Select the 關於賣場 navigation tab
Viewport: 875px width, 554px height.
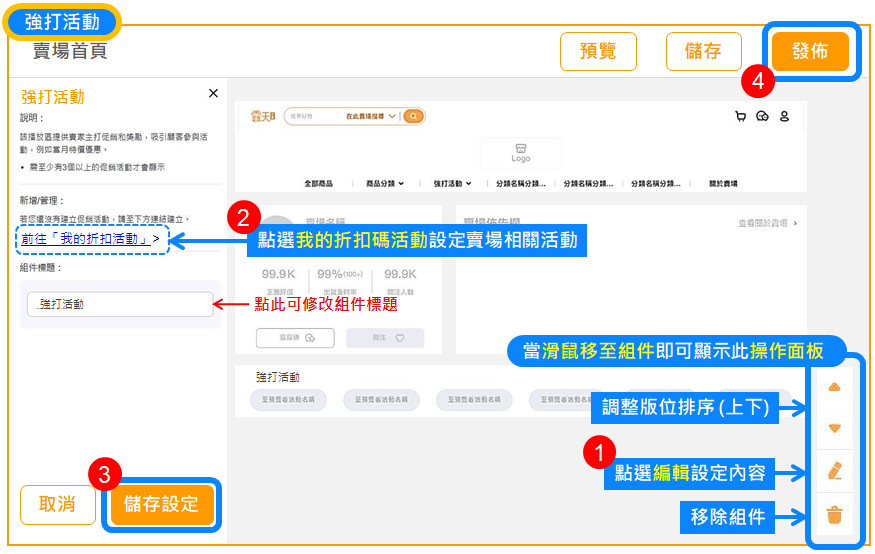[x=717, y=184]
